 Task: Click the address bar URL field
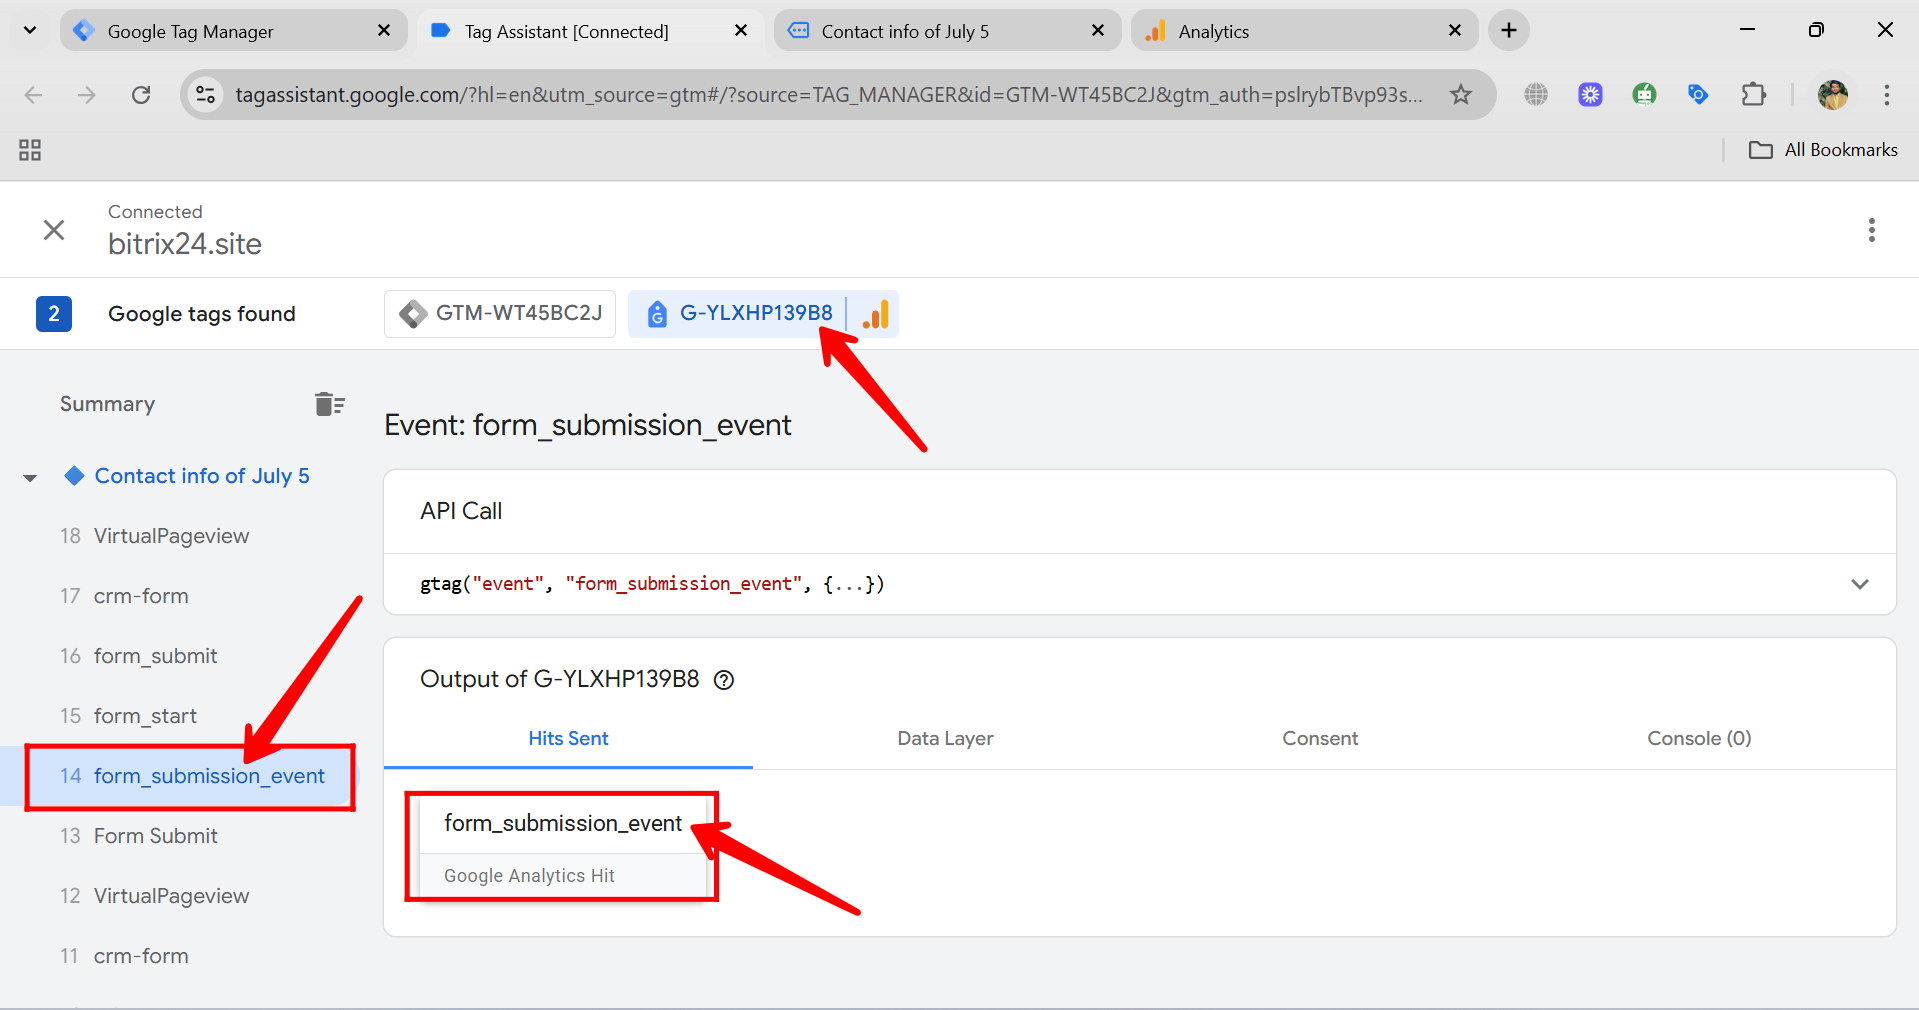[828, 95]
